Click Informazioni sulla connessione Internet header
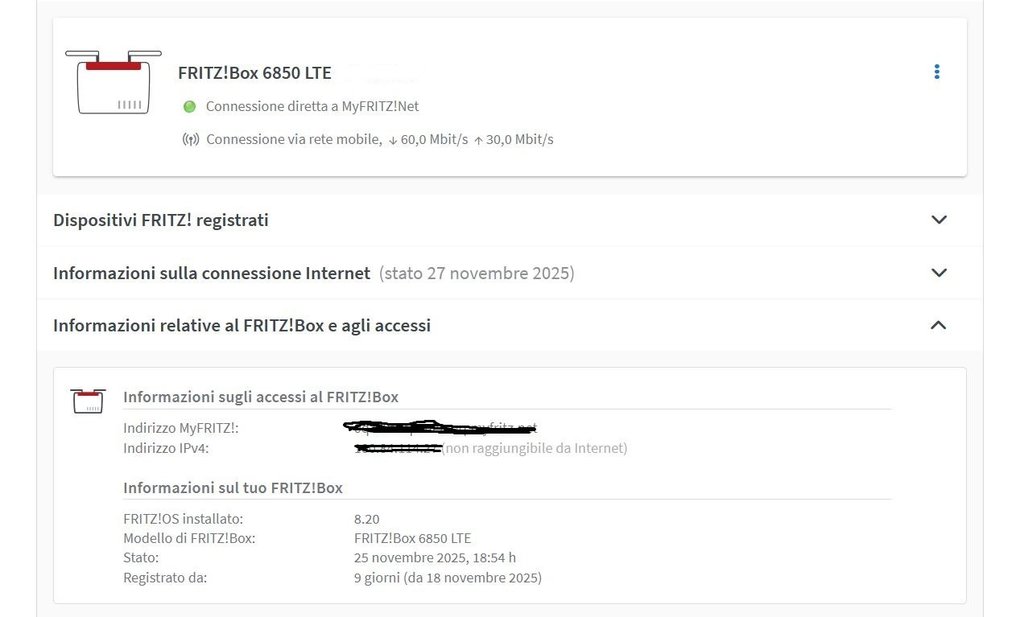 tap(212, 273)
